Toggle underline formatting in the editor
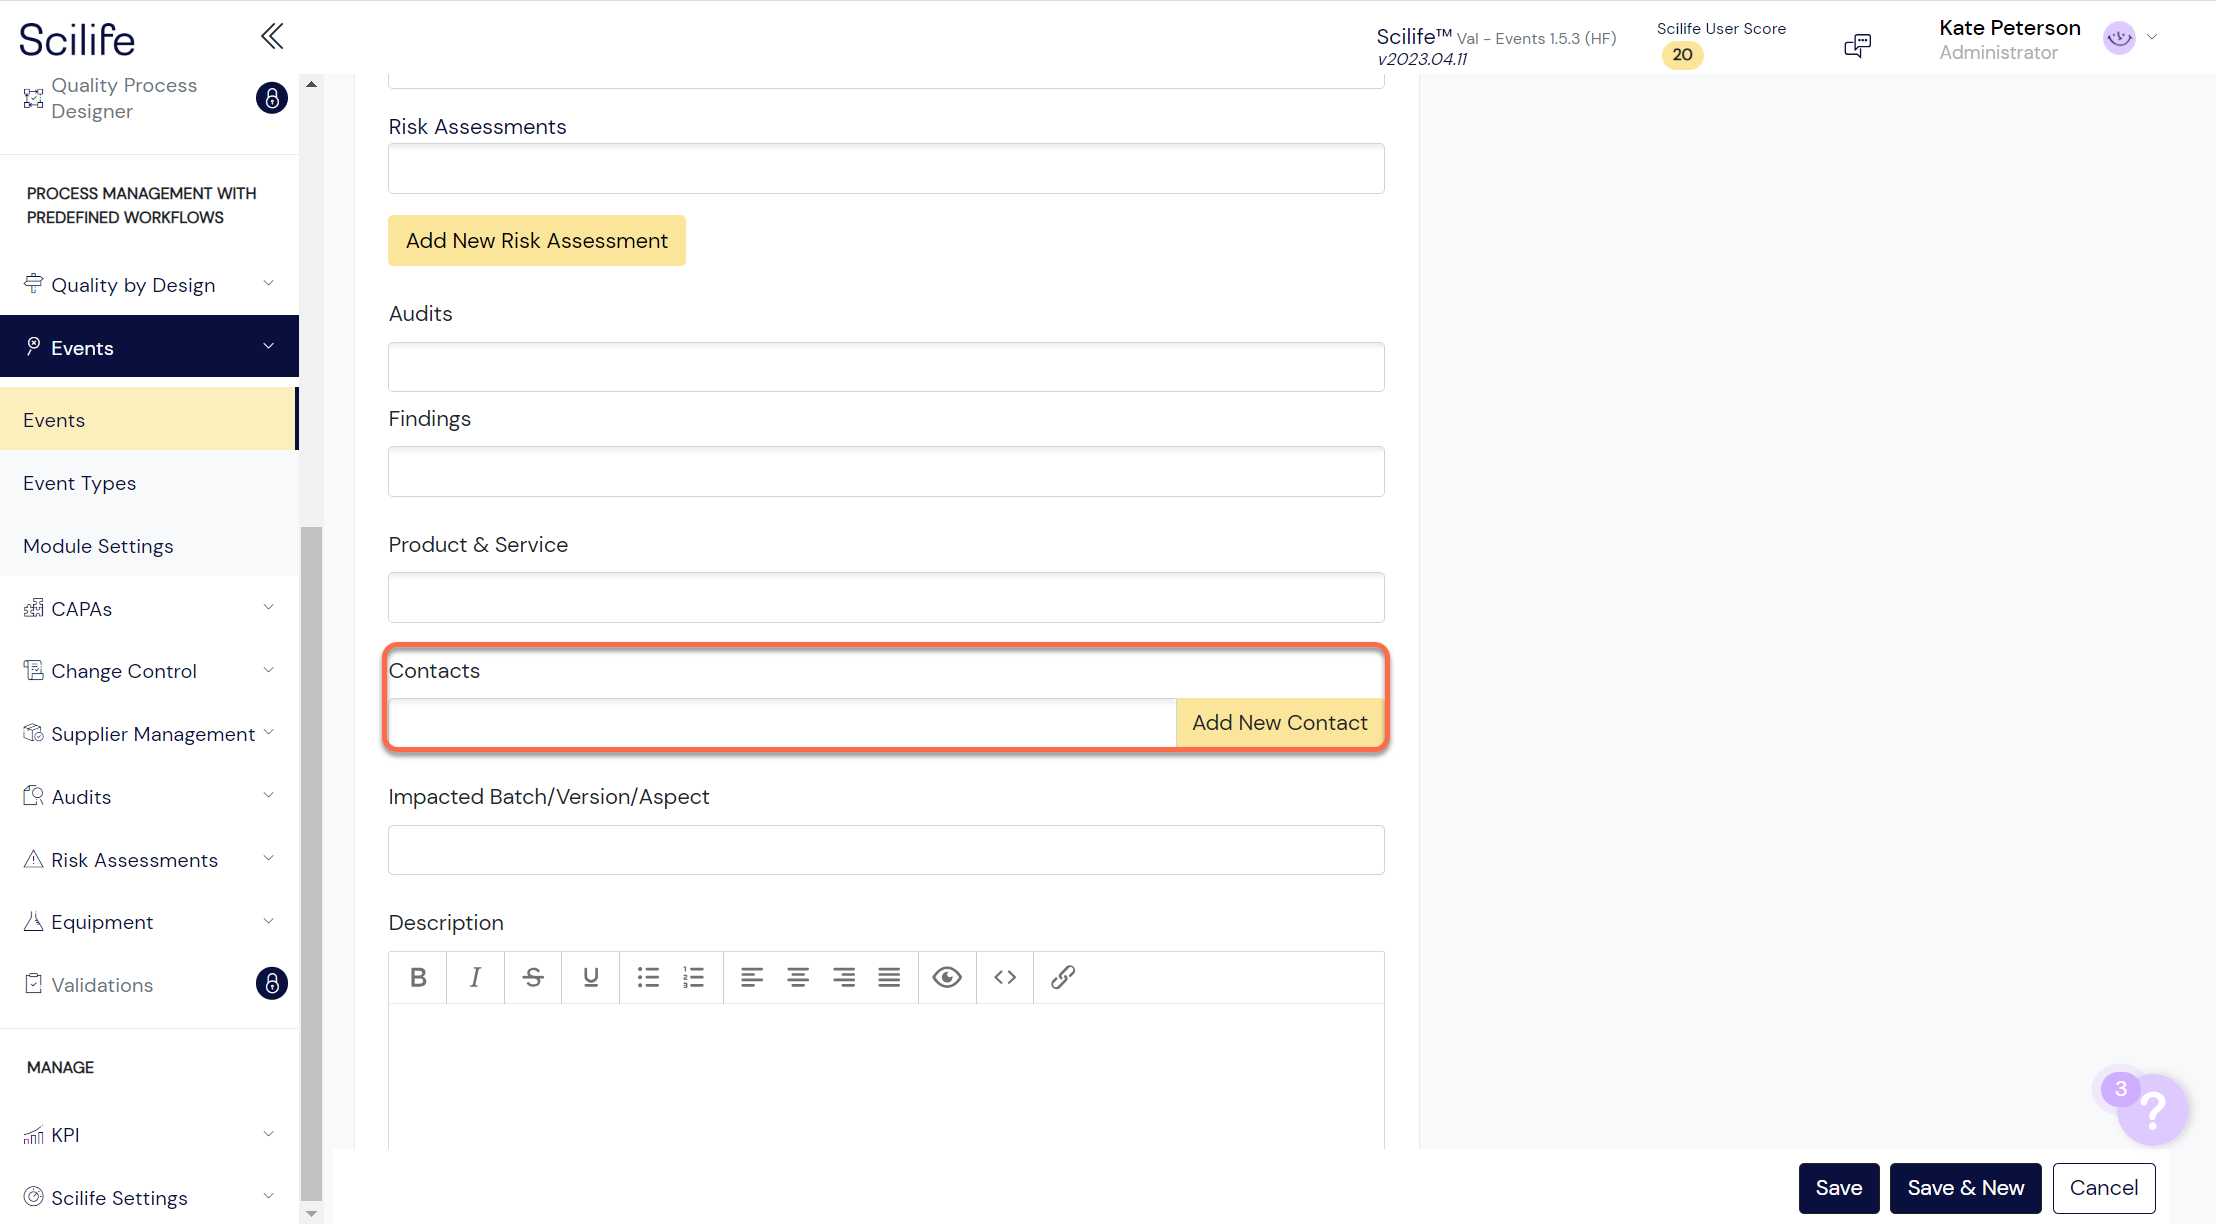Viewport: 2216px width, 1224px height. tap(591, 977)
